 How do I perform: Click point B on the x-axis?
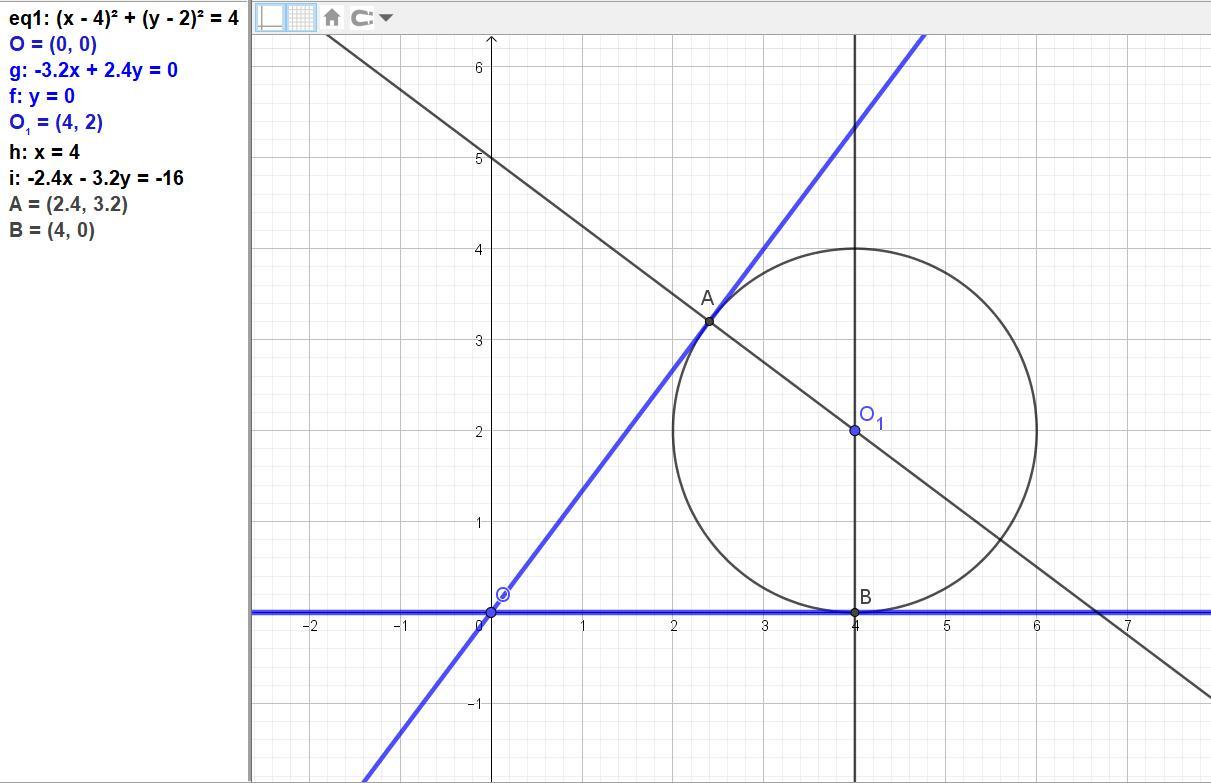tap(855, 612)
